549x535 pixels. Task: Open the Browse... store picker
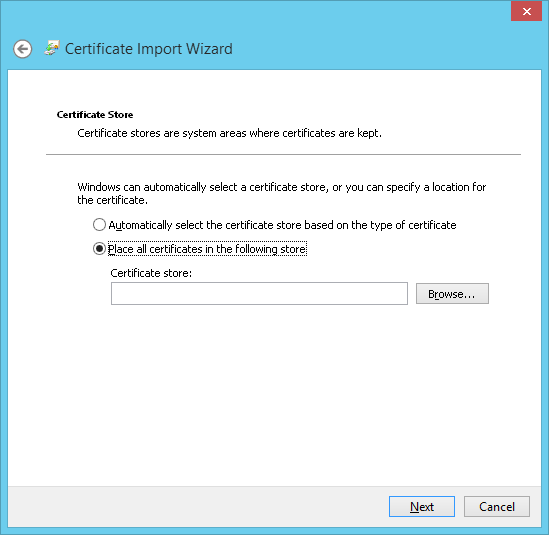point(452,293)
